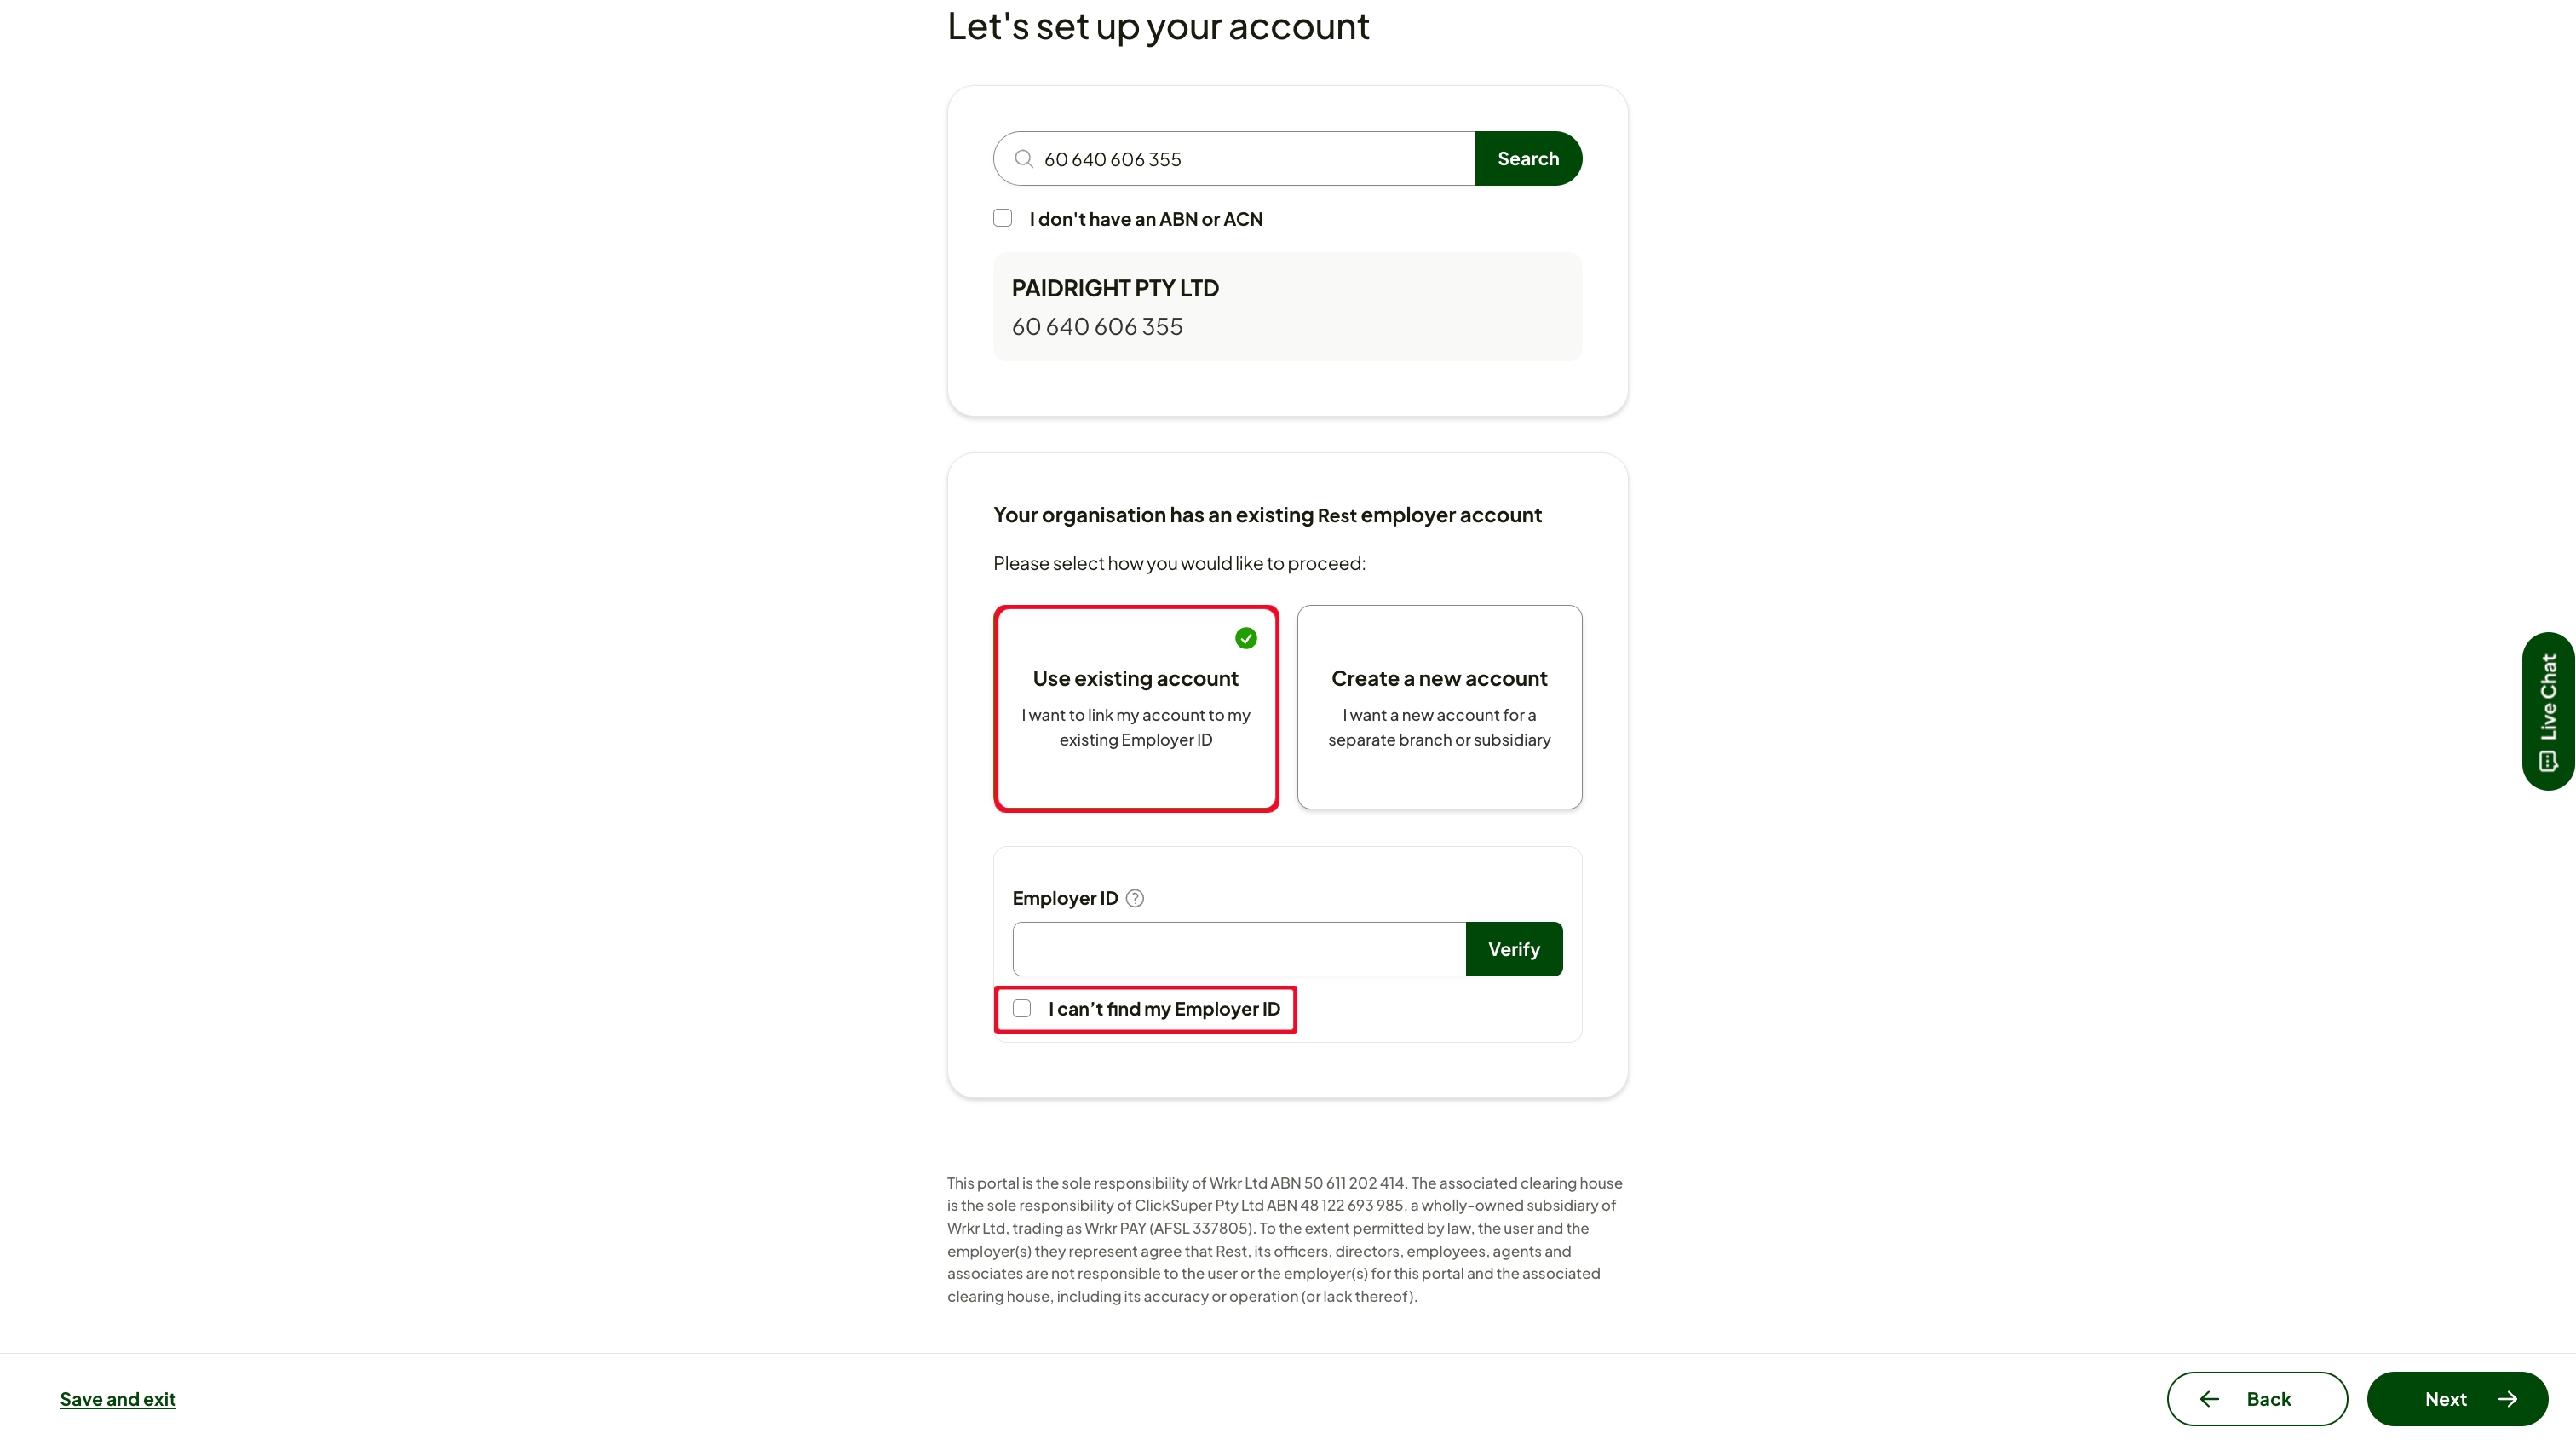Select the PAIDRIGHT PTY LTD search result
This screenshot has height=1445, width=2576.
(1287, 307)
